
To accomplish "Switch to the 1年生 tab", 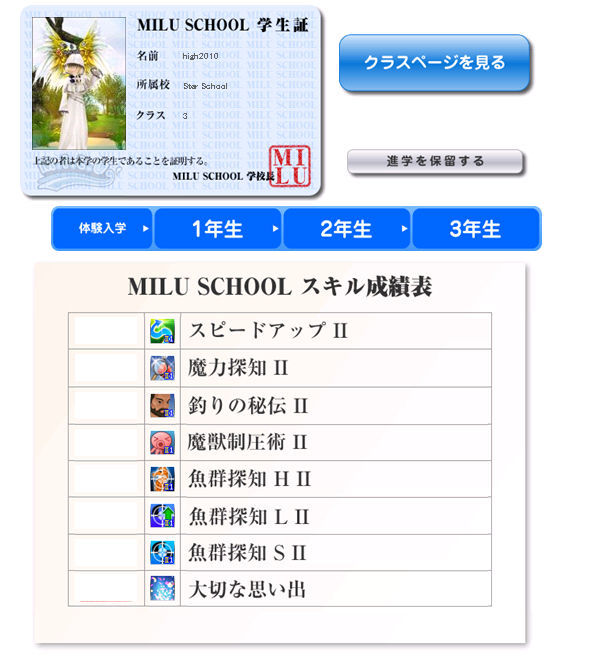I will 218,229.
